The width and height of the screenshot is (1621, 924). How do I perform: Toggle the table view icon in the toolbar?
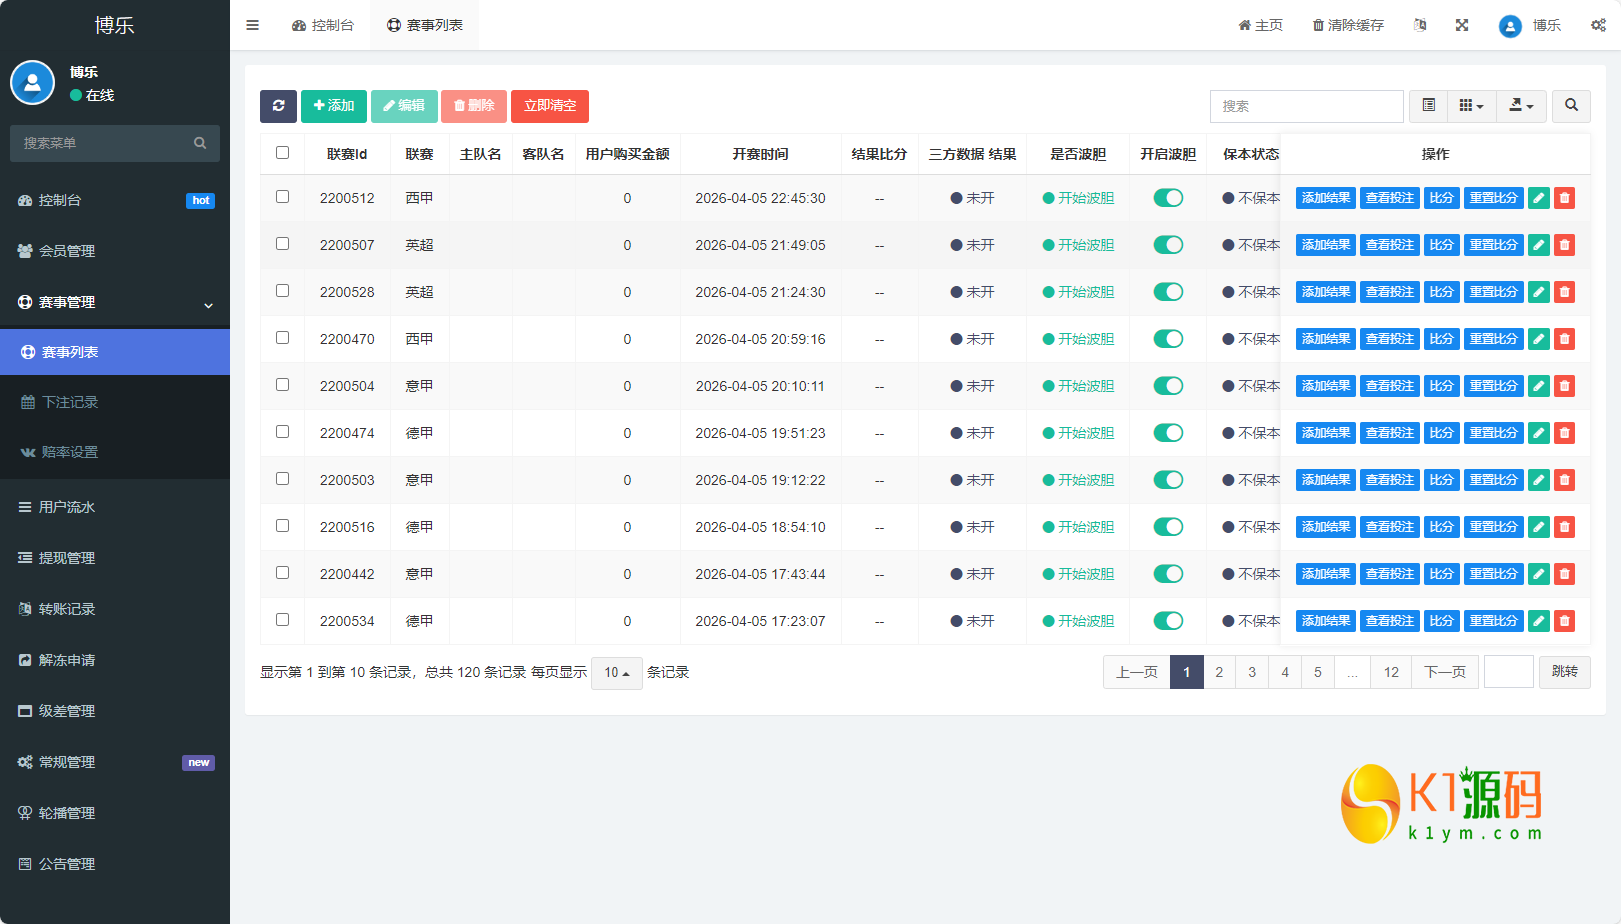point(1429,106)
